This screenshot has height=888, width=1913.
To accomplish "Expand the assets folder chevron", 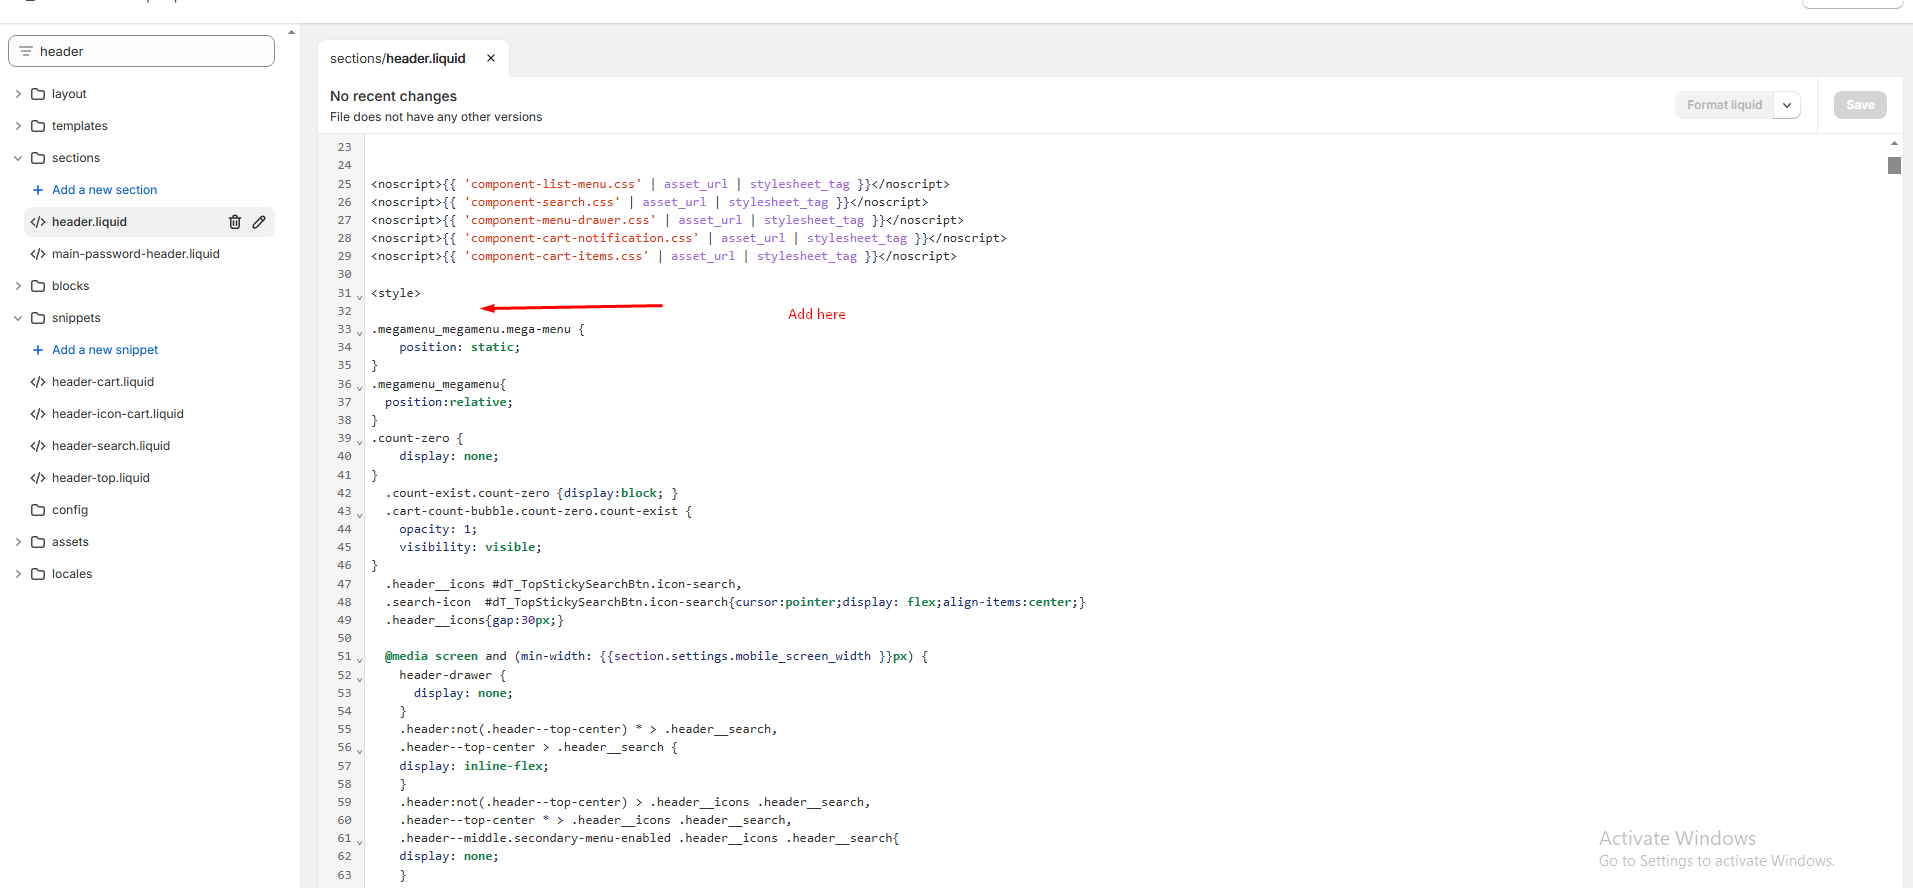I will (x=18, y=542).
